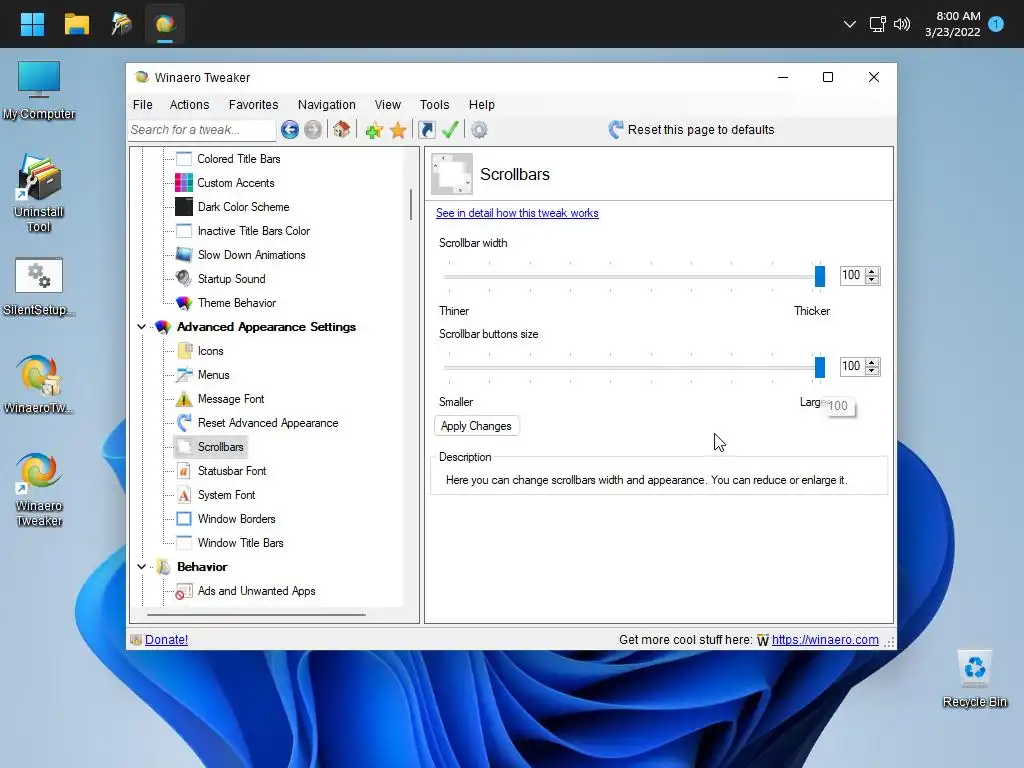This screenshot has width=1024, height=768.
Task: Open the https://winaero.com link
Action: (825, 639)
